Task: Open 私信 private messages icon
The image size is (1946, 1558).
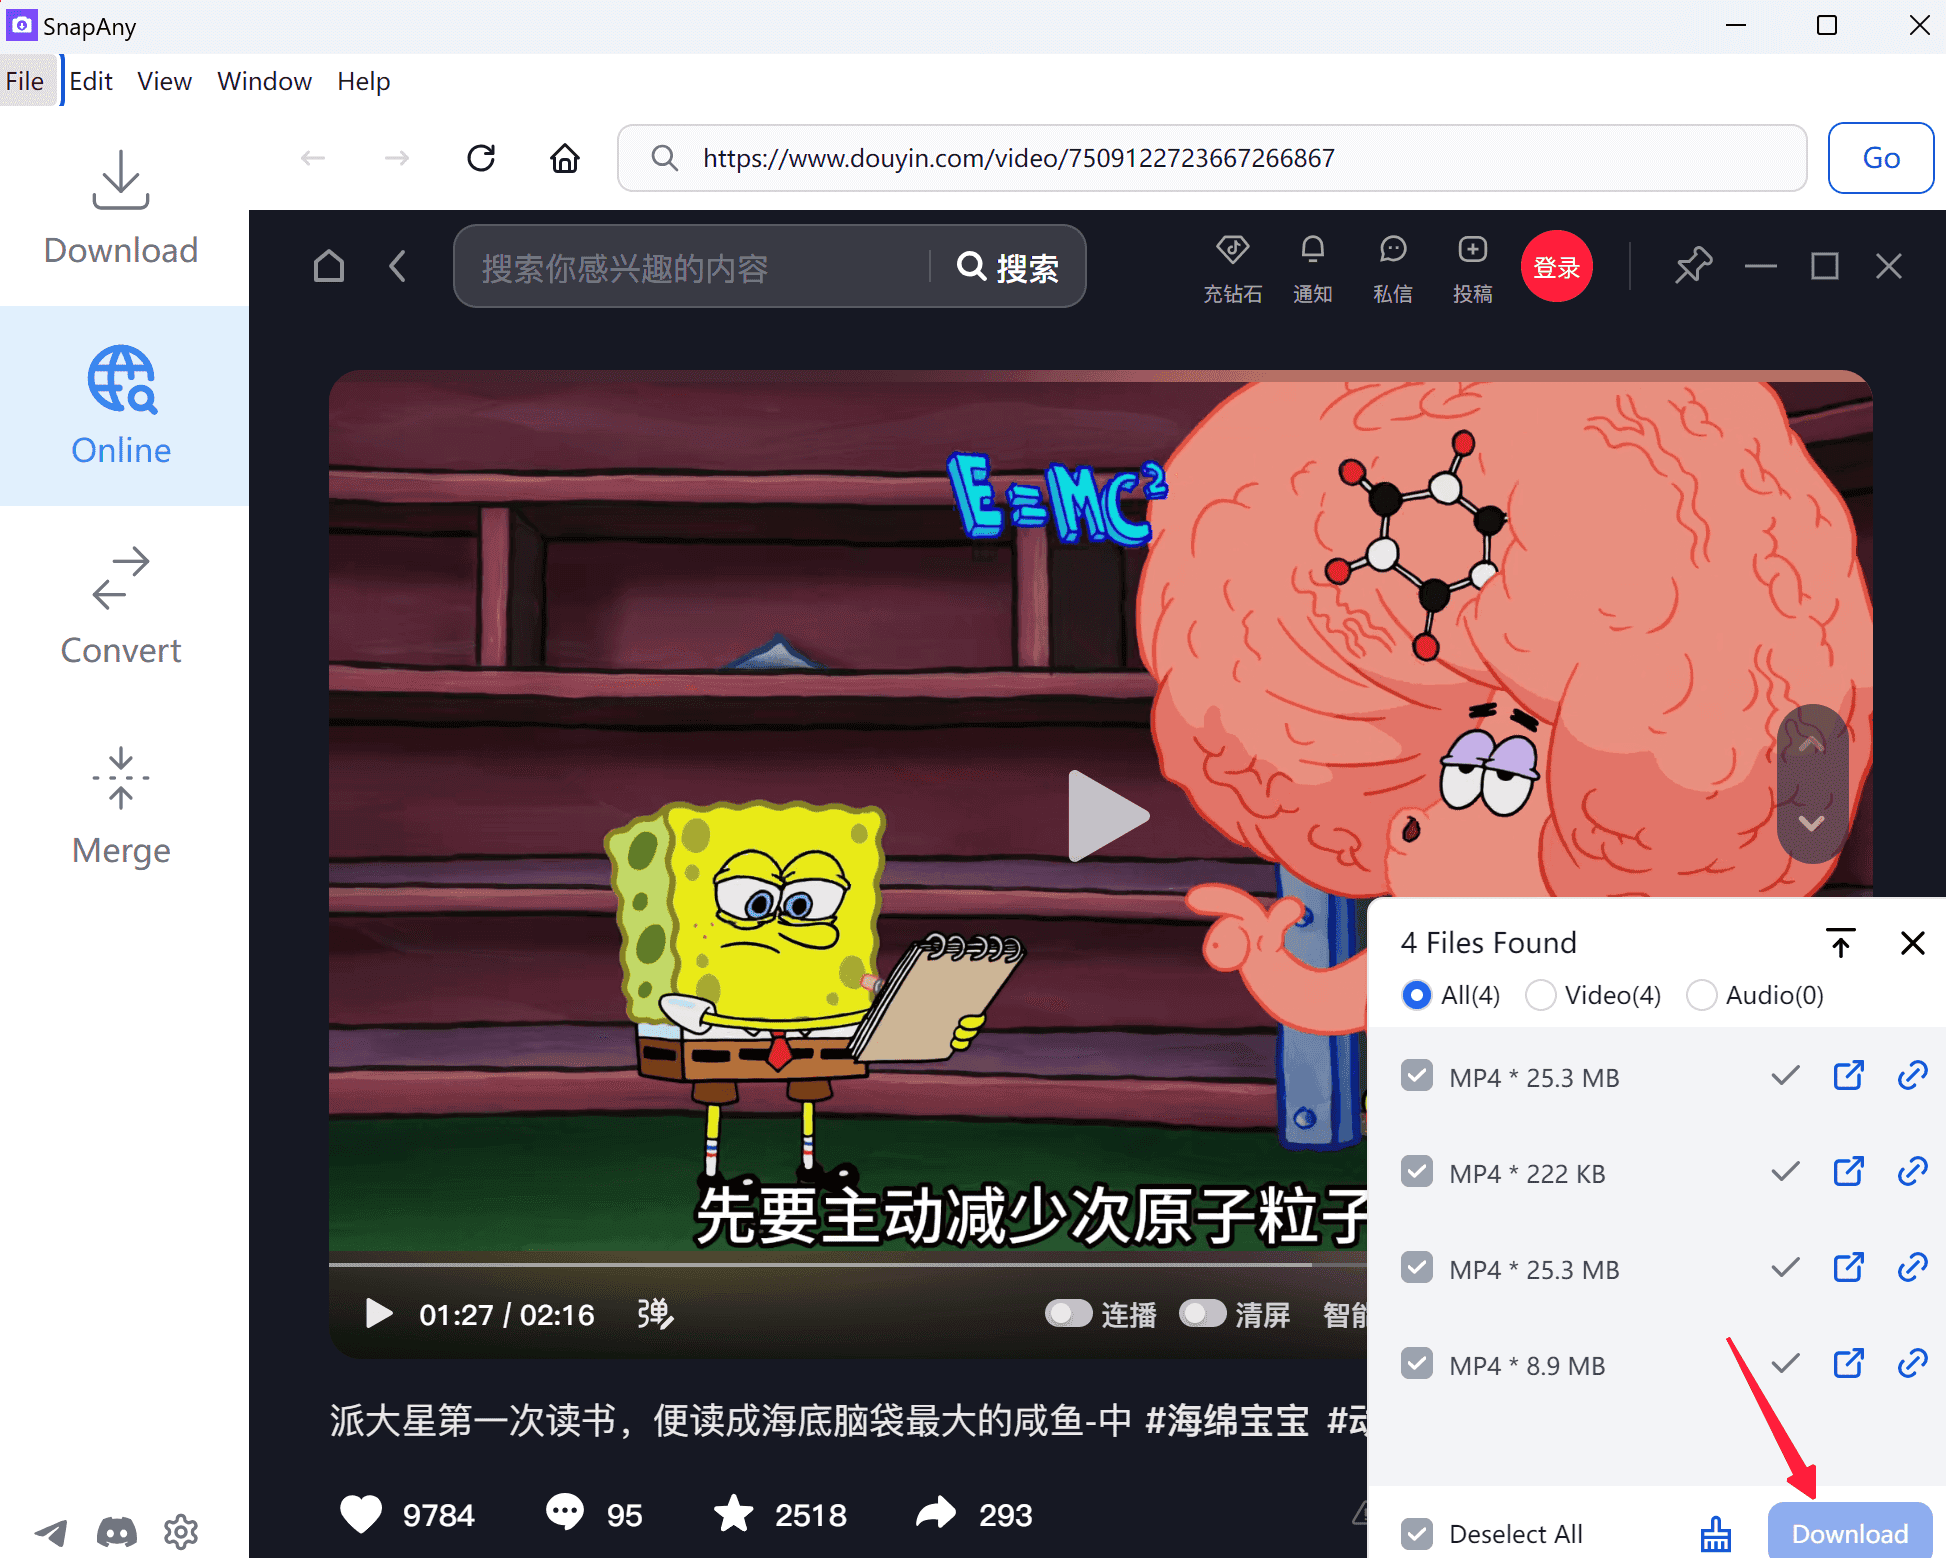Action: point(1392,268)
